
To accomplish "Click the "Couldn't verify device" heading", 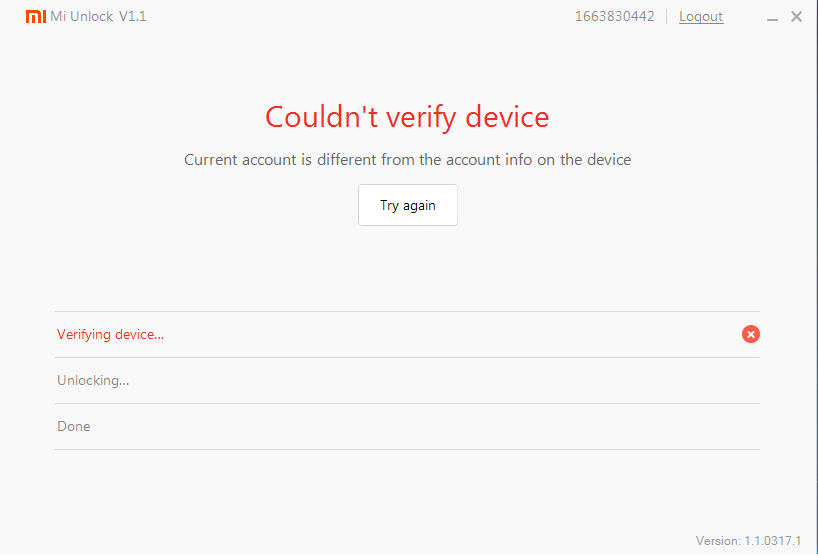I will tap(407, 117).
